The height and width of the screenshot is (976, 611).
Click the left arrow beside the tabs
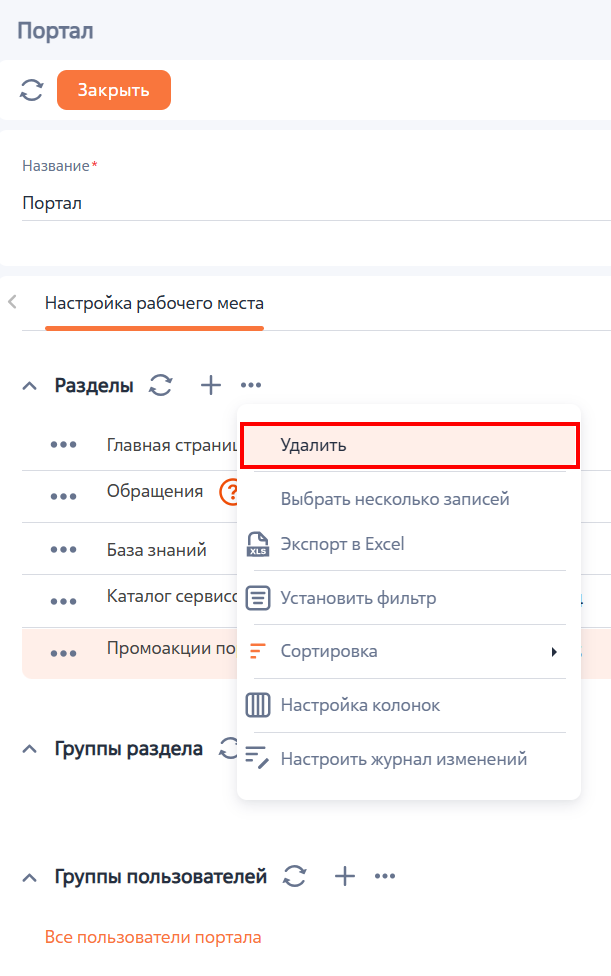coord(12,303)
